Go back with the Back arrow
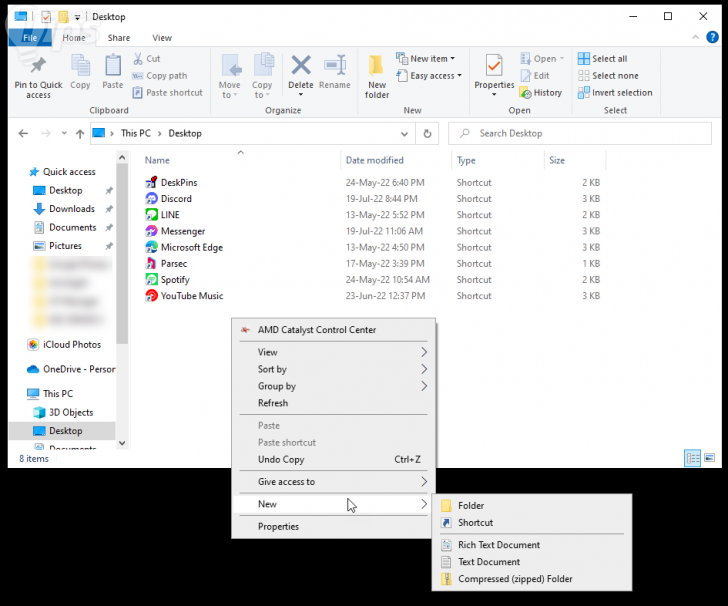This screenshot has height=606, width=728. 23,134
